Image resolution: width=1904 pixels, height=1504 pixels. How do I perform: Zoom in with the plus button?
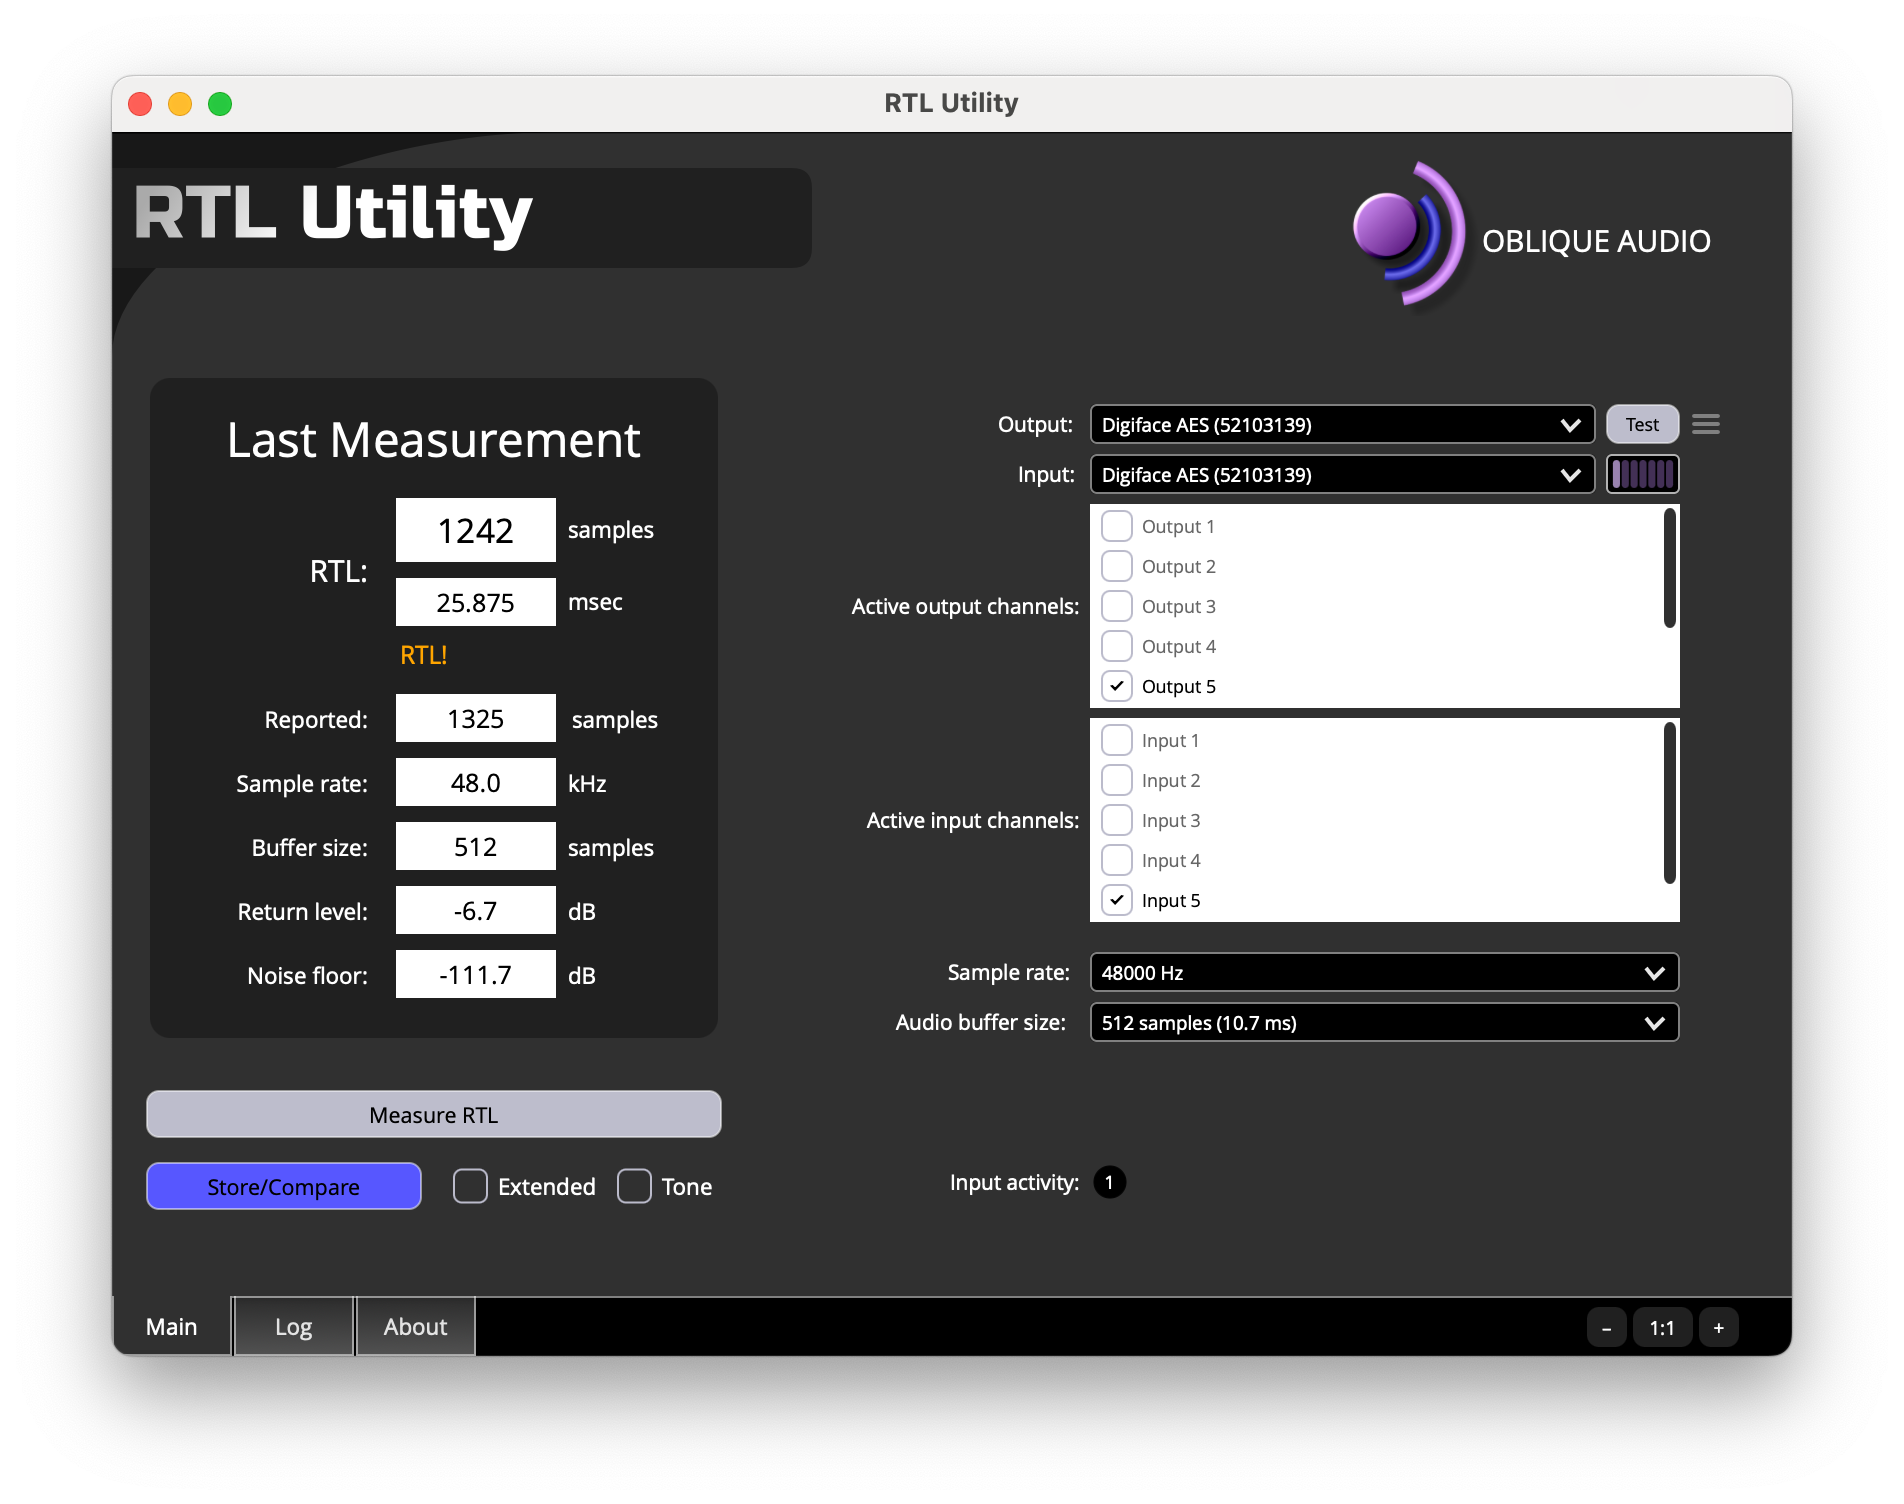pyautogui.click(x=1718, y=1328)
